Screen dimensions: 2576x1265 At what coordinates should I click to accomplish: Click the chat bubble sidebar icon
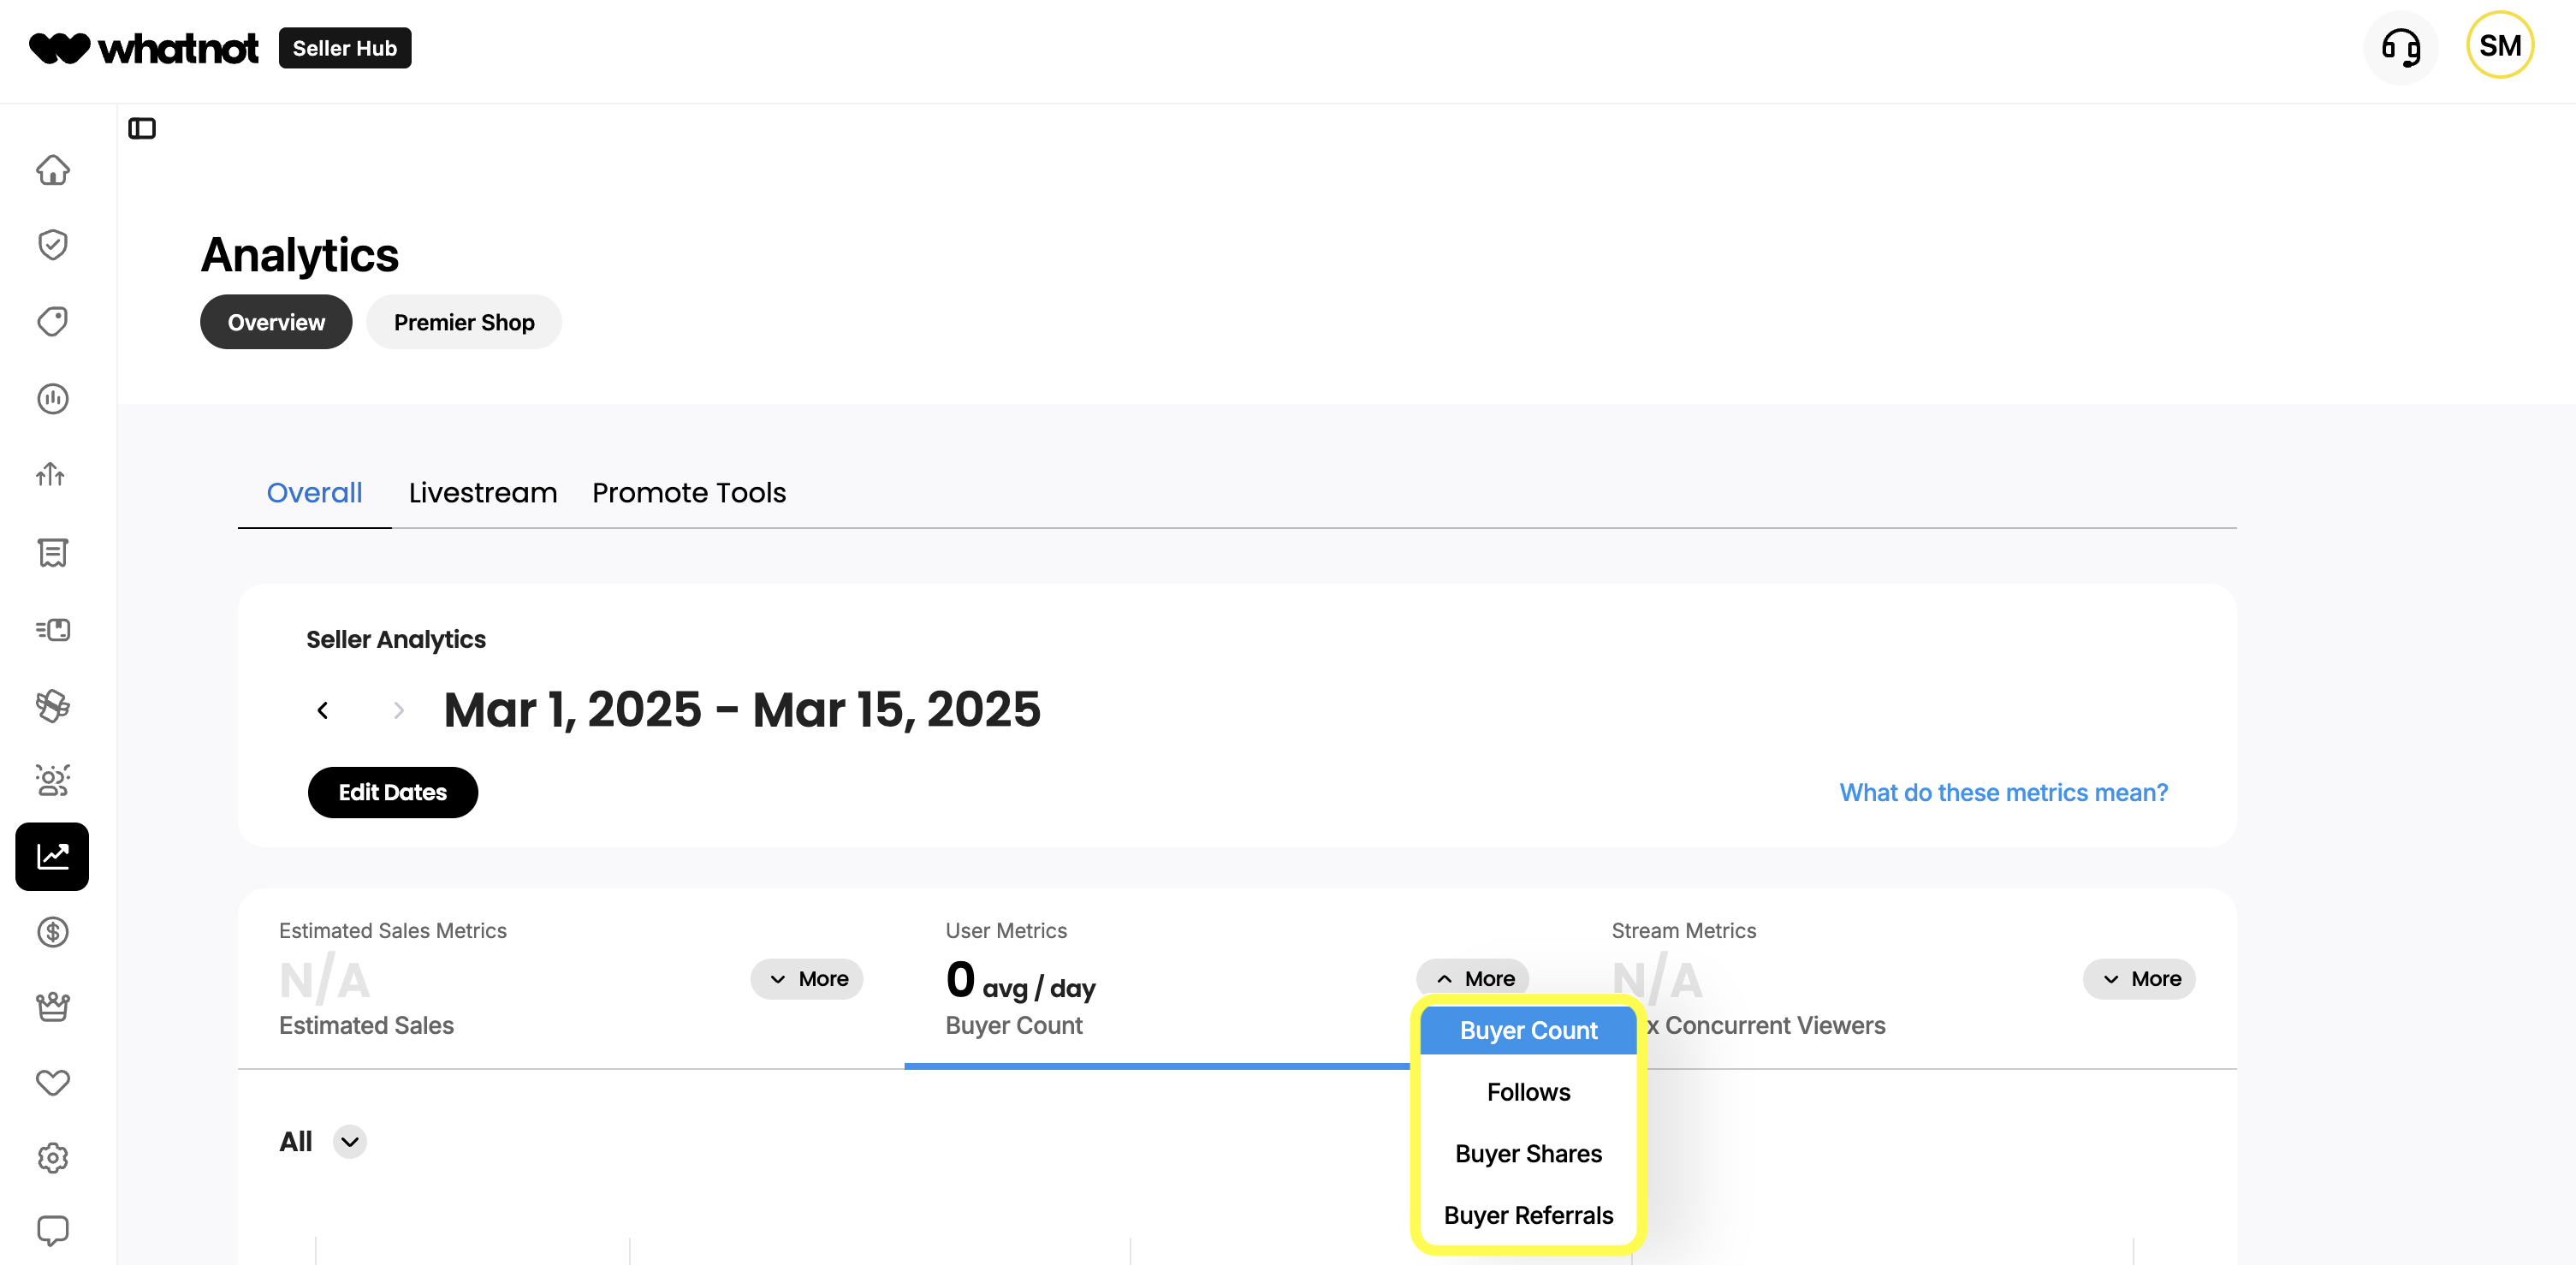[53, 1230]
